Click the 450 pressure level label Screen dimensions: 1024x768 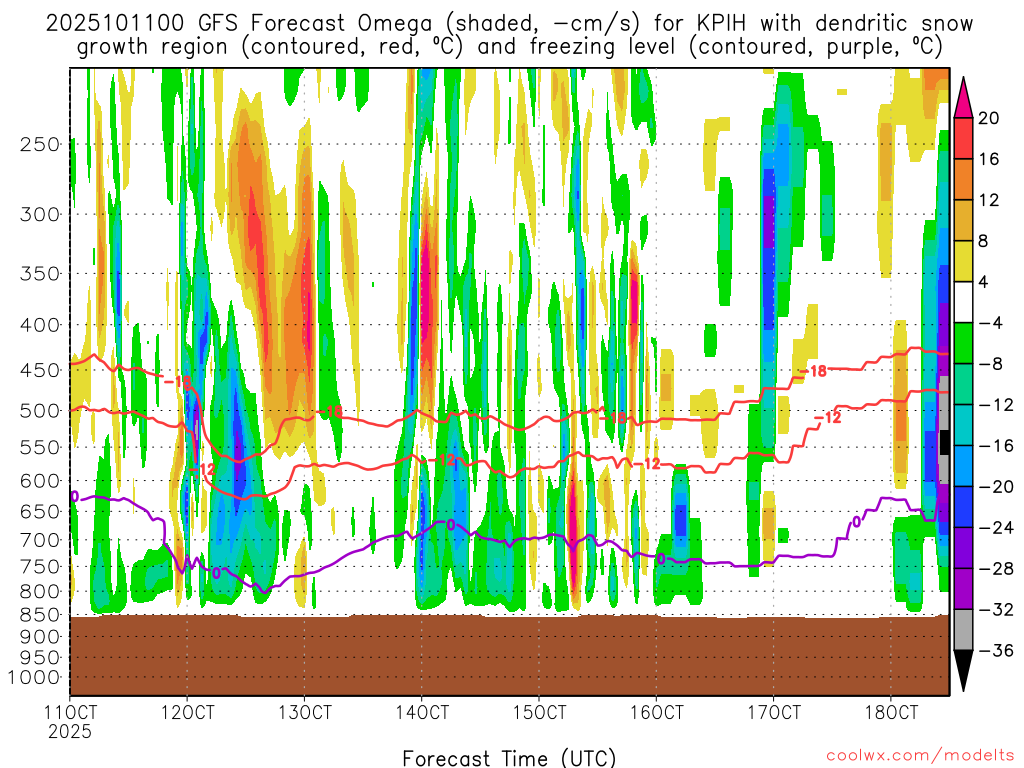pyautogui.click(x=40, y=370)
